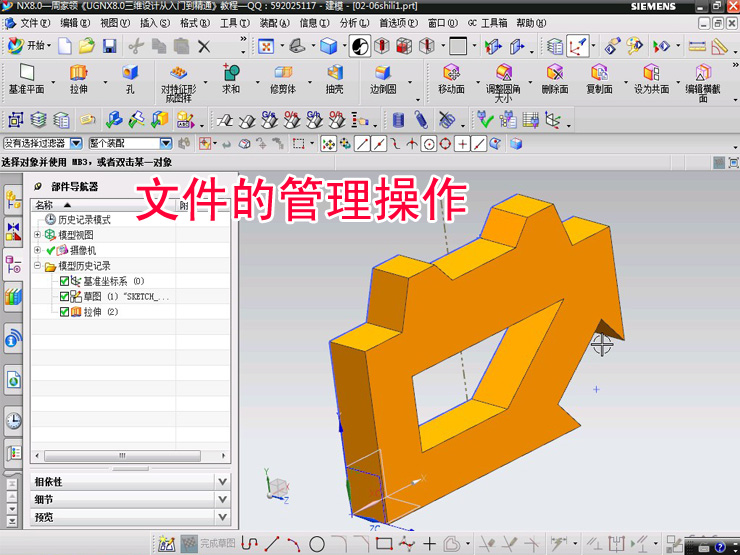The width and height of the screenshot is (740, 555).
Task: Expand the 相依性 panel section
Action: coord(130,481)
